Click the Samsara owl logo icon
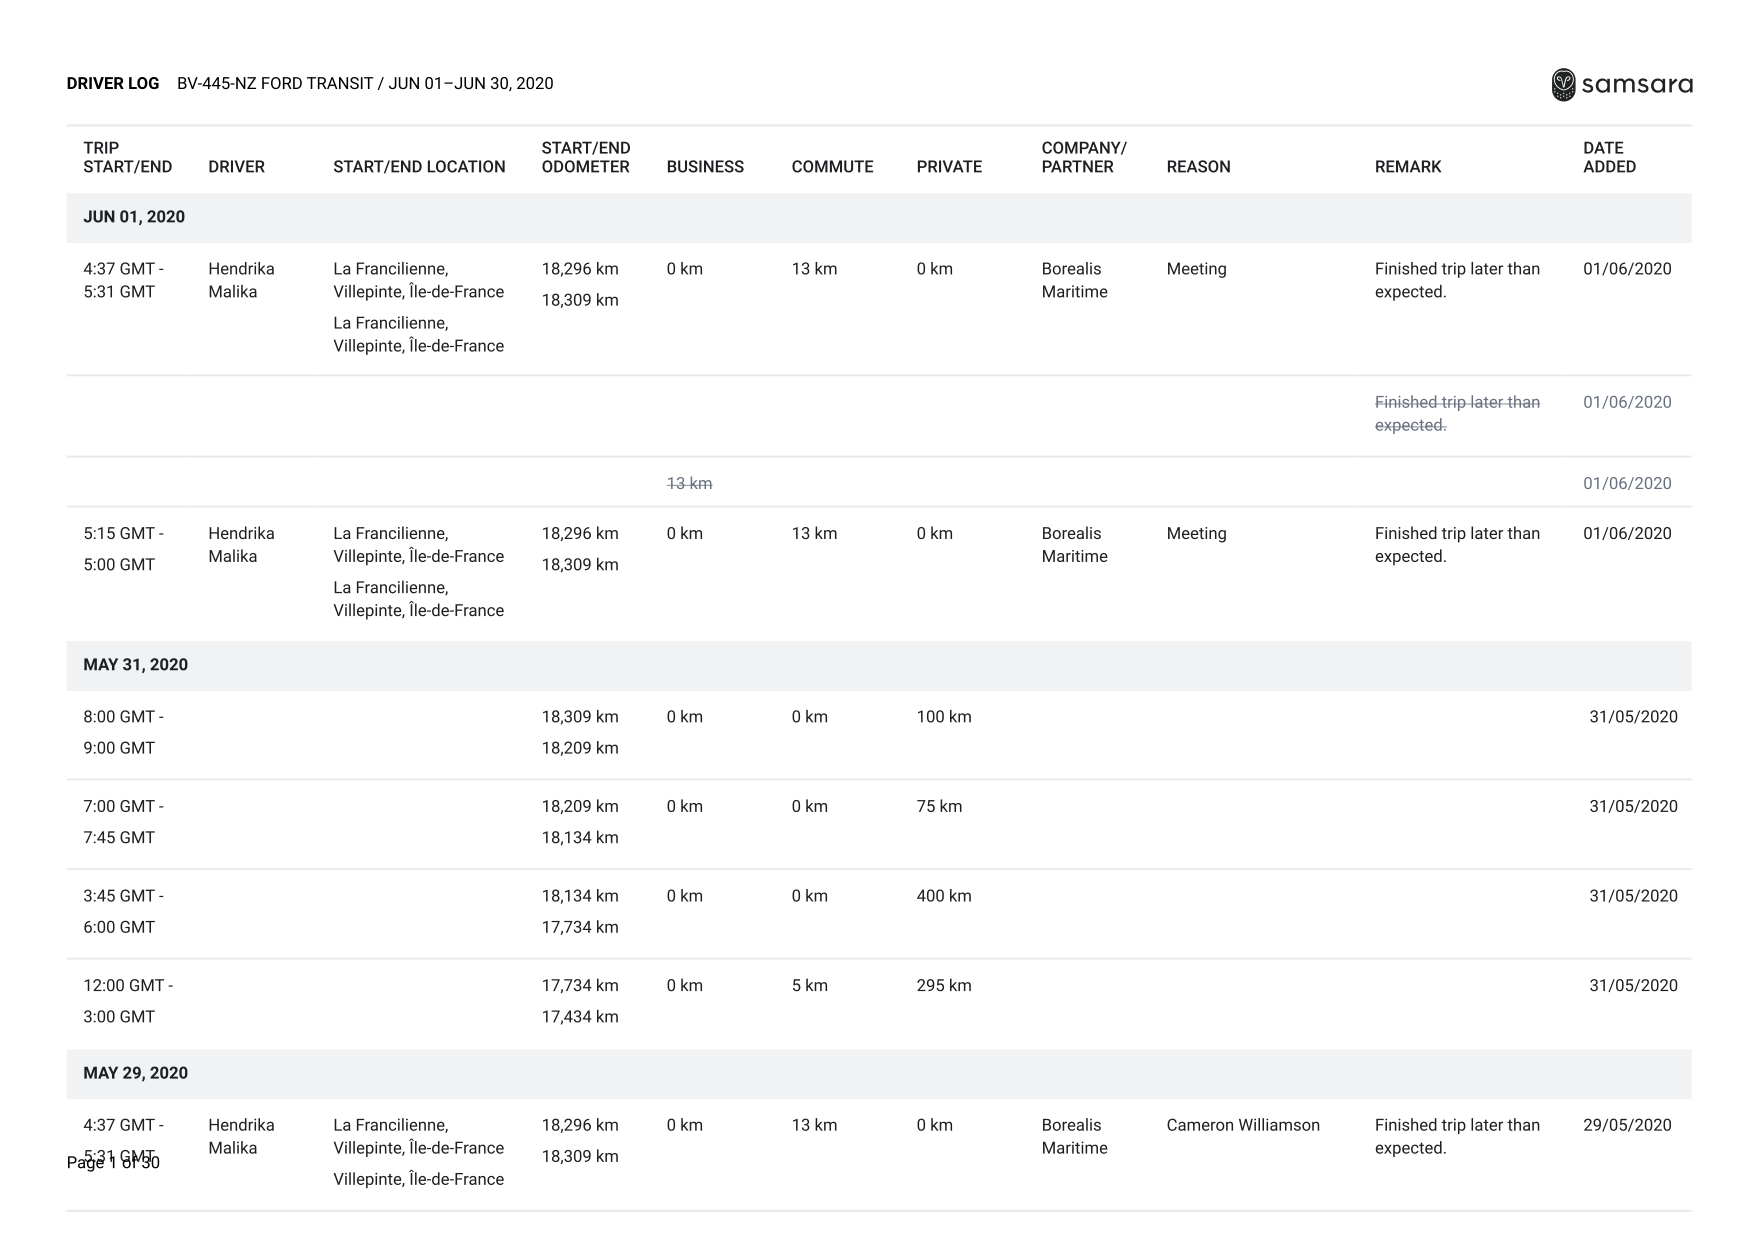This screenshot has width=1754, height=1239. [x=1563, y=85]
